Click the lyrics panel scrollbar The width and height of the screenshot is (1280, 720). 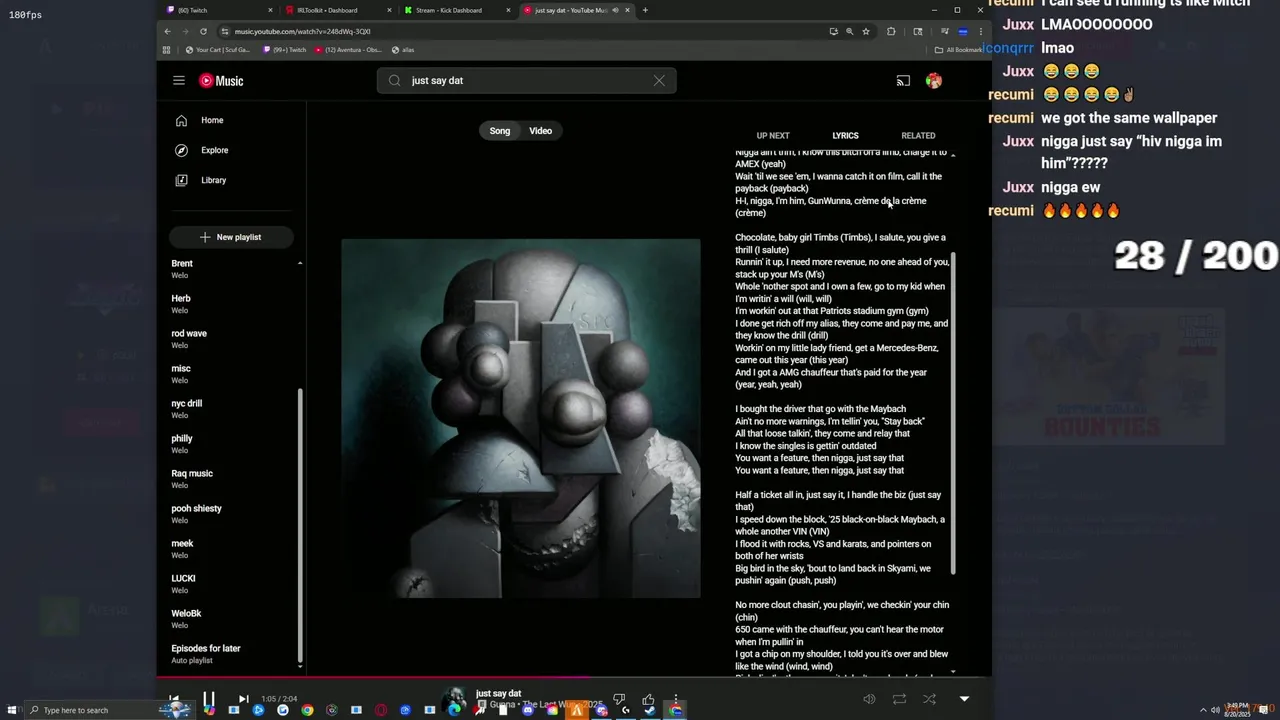(x=953, y=412)
